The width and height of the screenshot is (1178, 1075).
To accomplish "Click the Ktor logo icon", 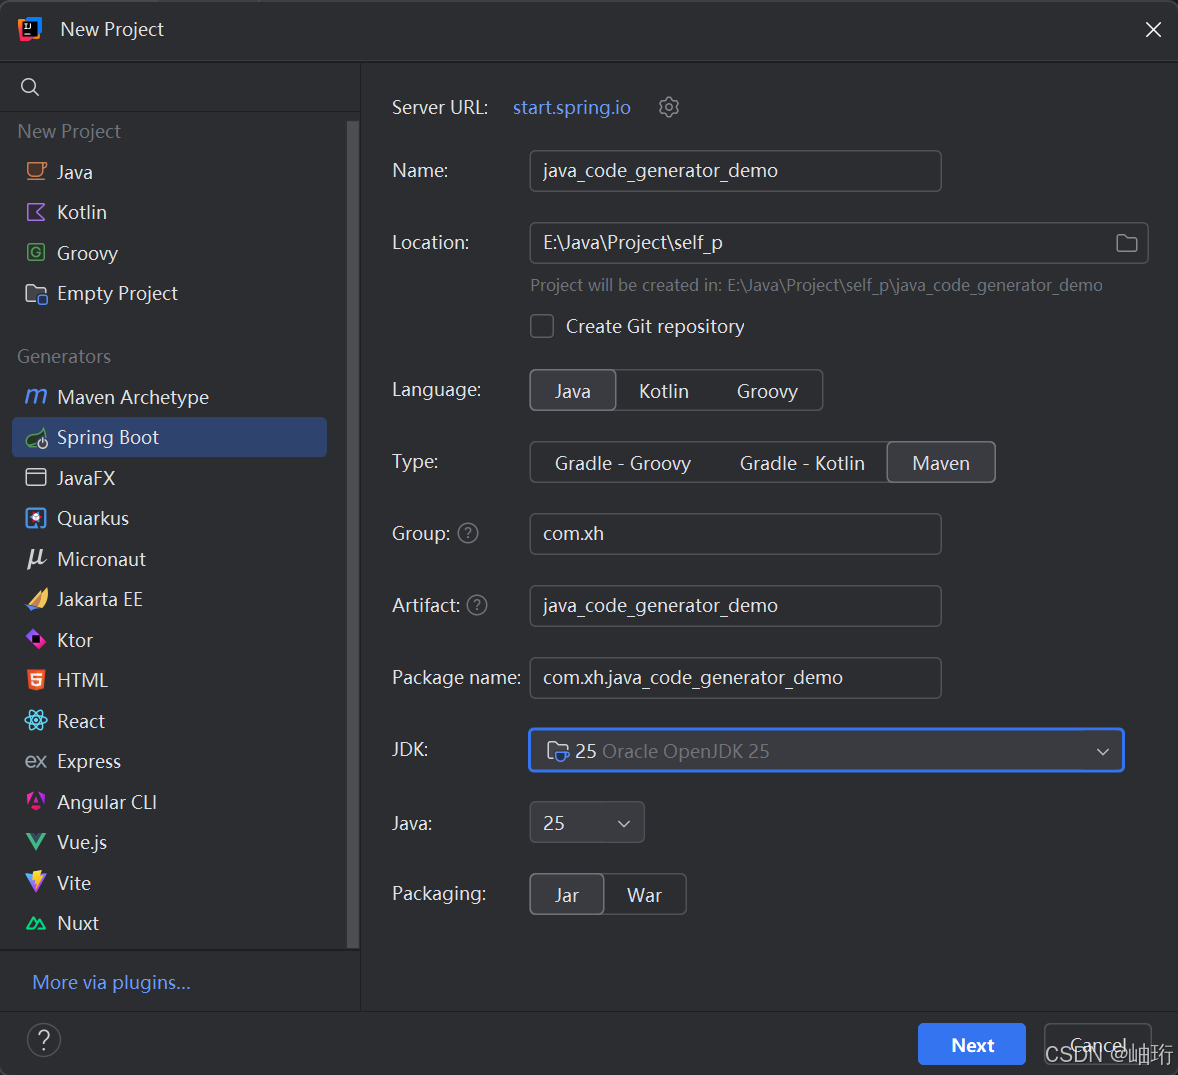I will (36, 639).
